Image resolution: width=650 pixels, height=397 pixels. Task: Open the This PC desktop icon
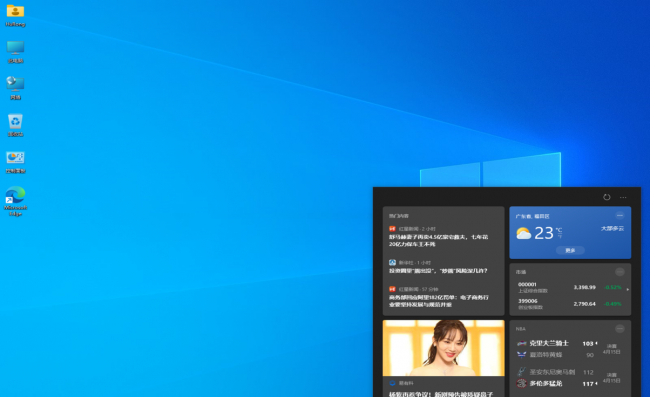pyautogui.click(x=15, y=52)
